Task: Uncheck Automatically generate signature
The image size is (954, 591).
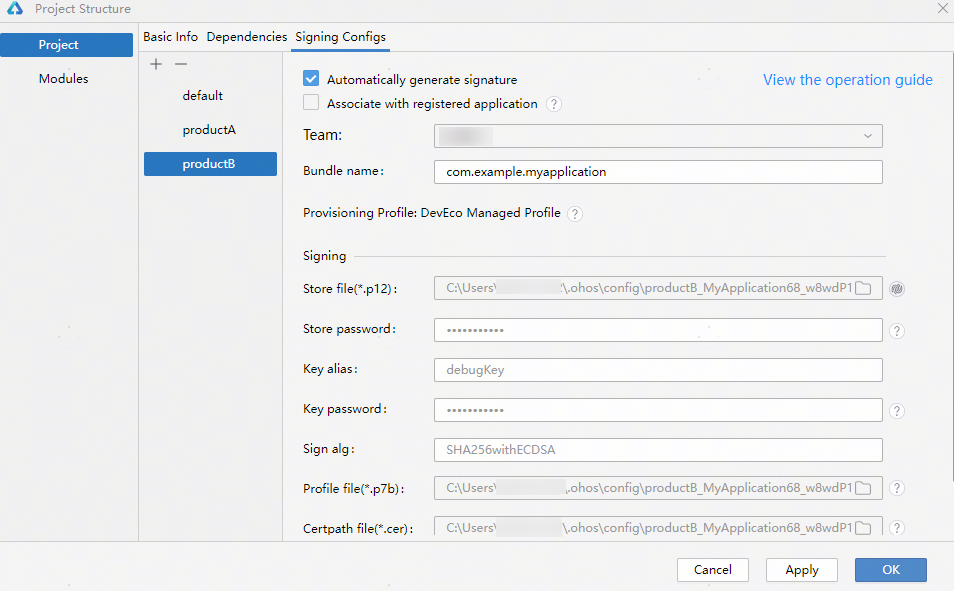Action: coord(311,79)
